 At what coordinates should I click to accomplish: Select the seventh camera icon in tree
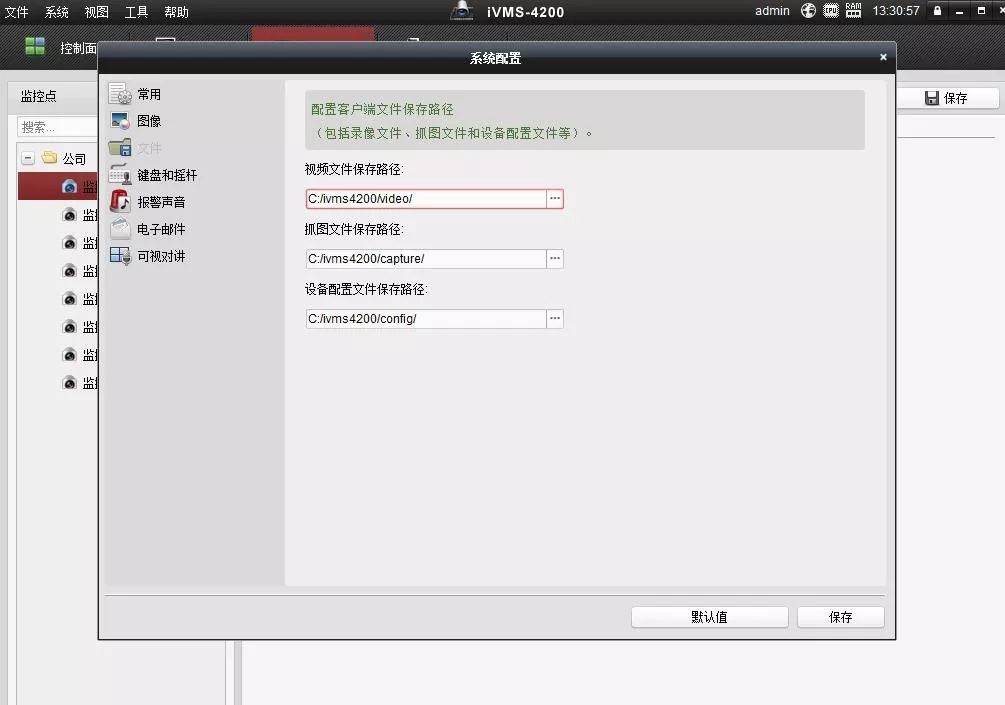pyautogui.click(x=69, y=355)
